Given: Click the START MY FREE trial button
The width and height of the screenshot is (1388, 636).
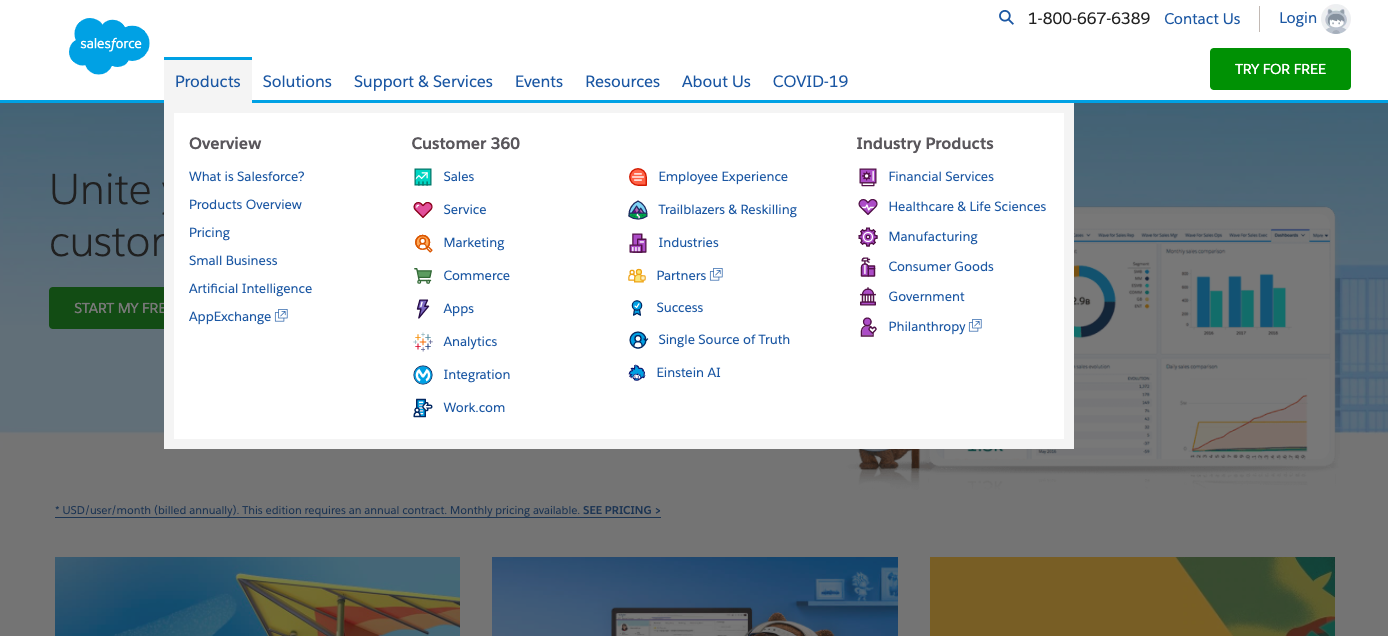Looking at the screenshot, I should coord(106,308).
